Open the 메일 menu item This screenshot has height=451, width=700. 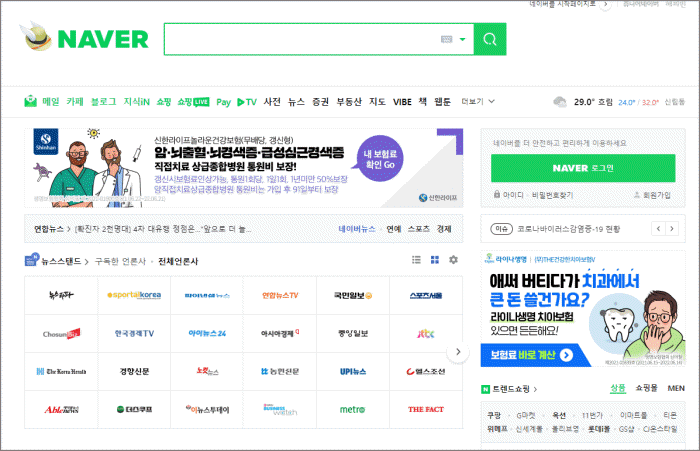pos(50,101)
